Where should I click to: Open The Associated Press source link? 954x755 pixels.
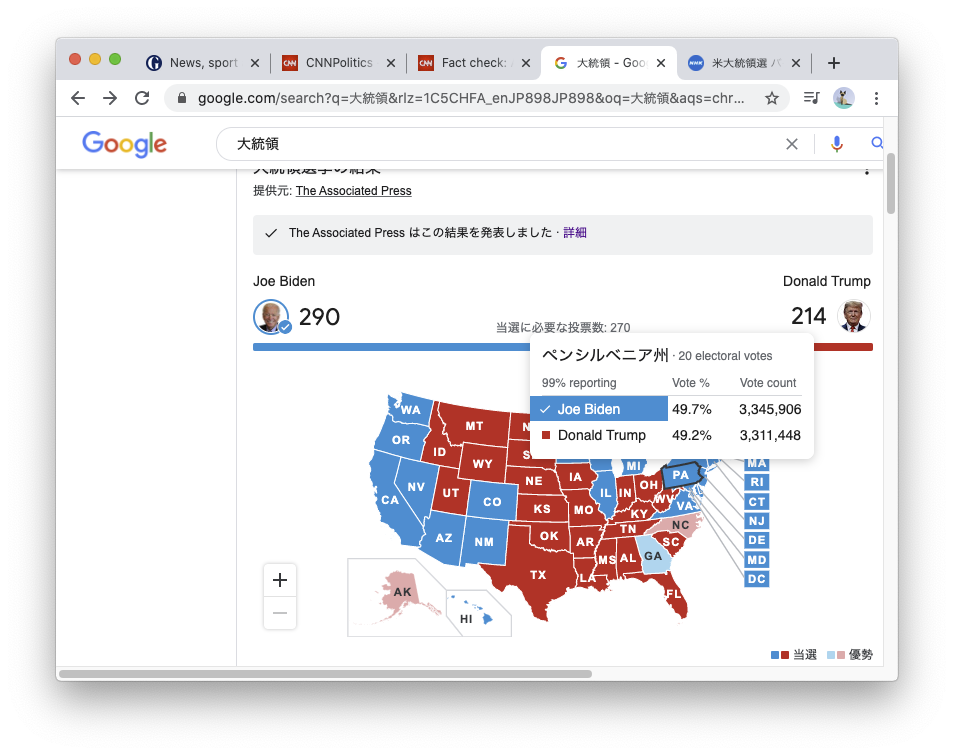point(353,191)
